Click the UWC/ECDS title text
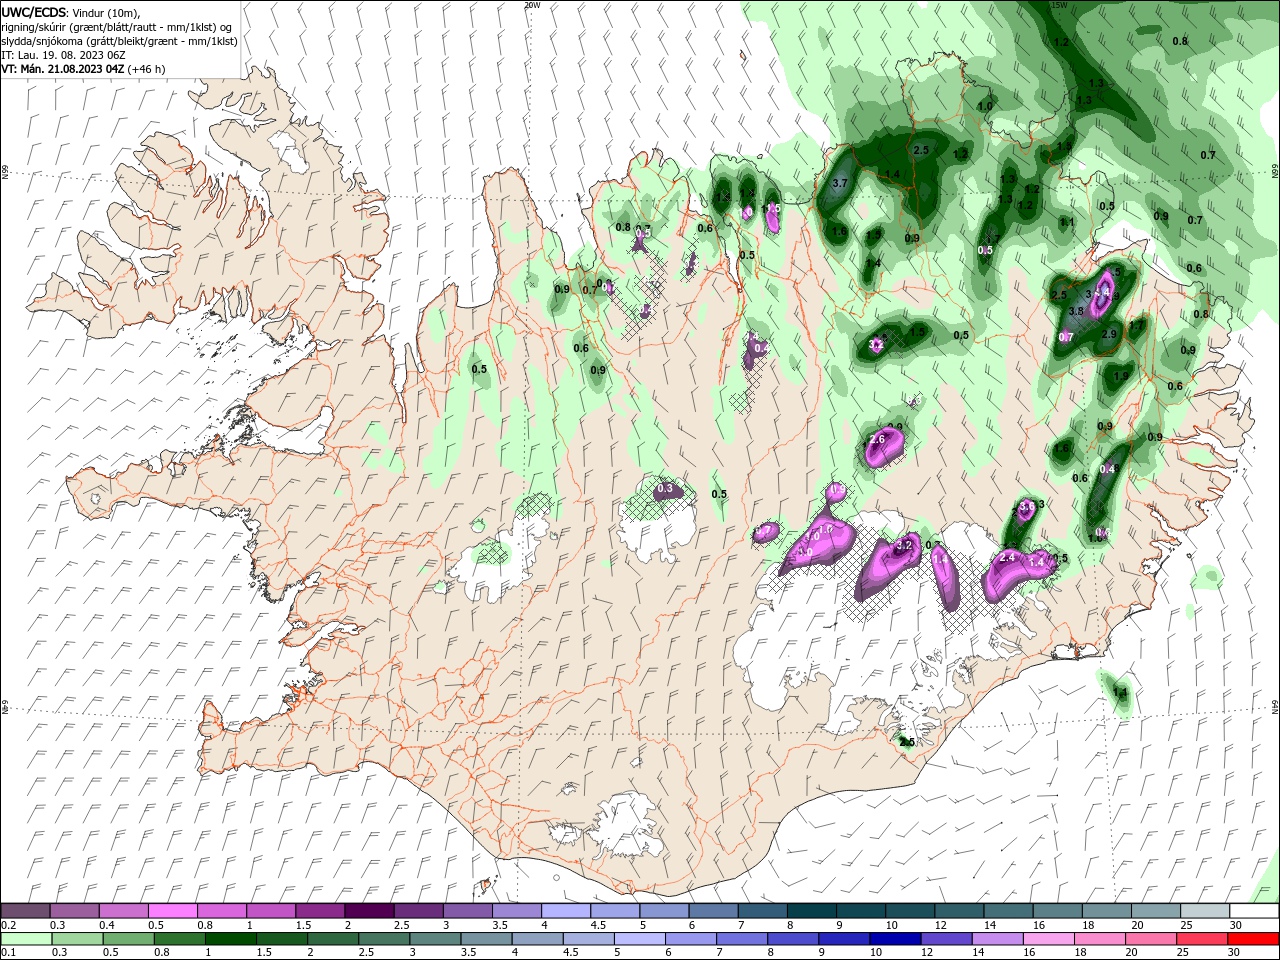The width and height of the screenshot is (1280, 960). (x=35, y=11)
